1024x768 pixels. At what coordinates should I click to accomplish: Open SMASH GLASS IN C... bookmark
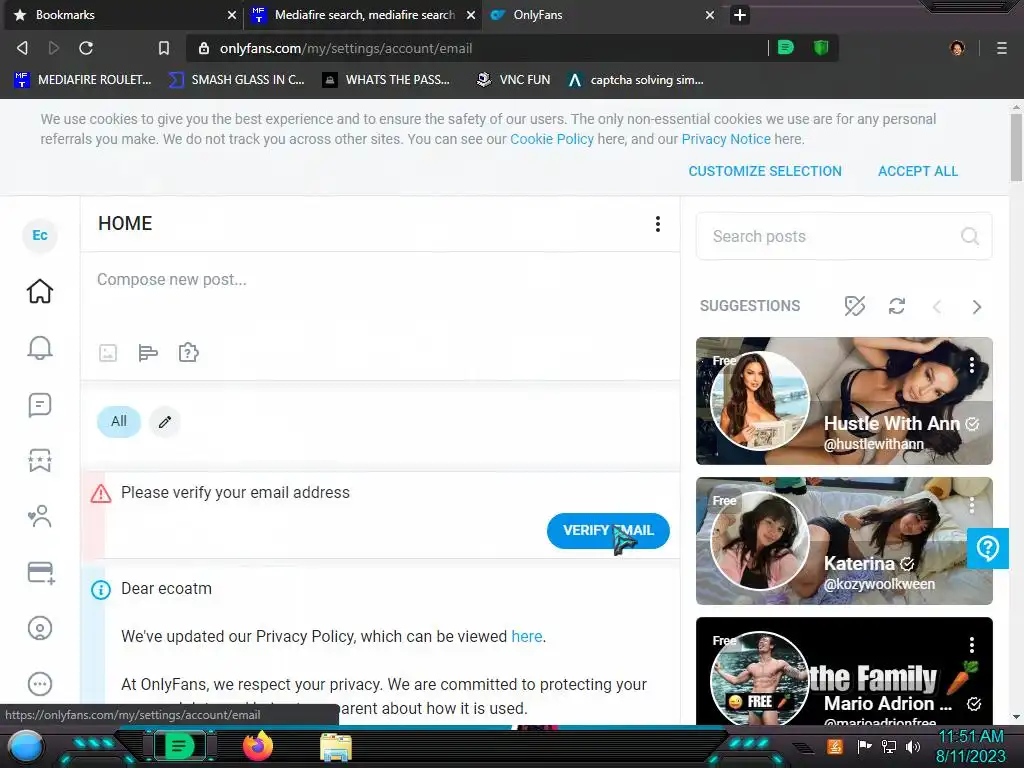pyautogui.click(x=236, y=80)
